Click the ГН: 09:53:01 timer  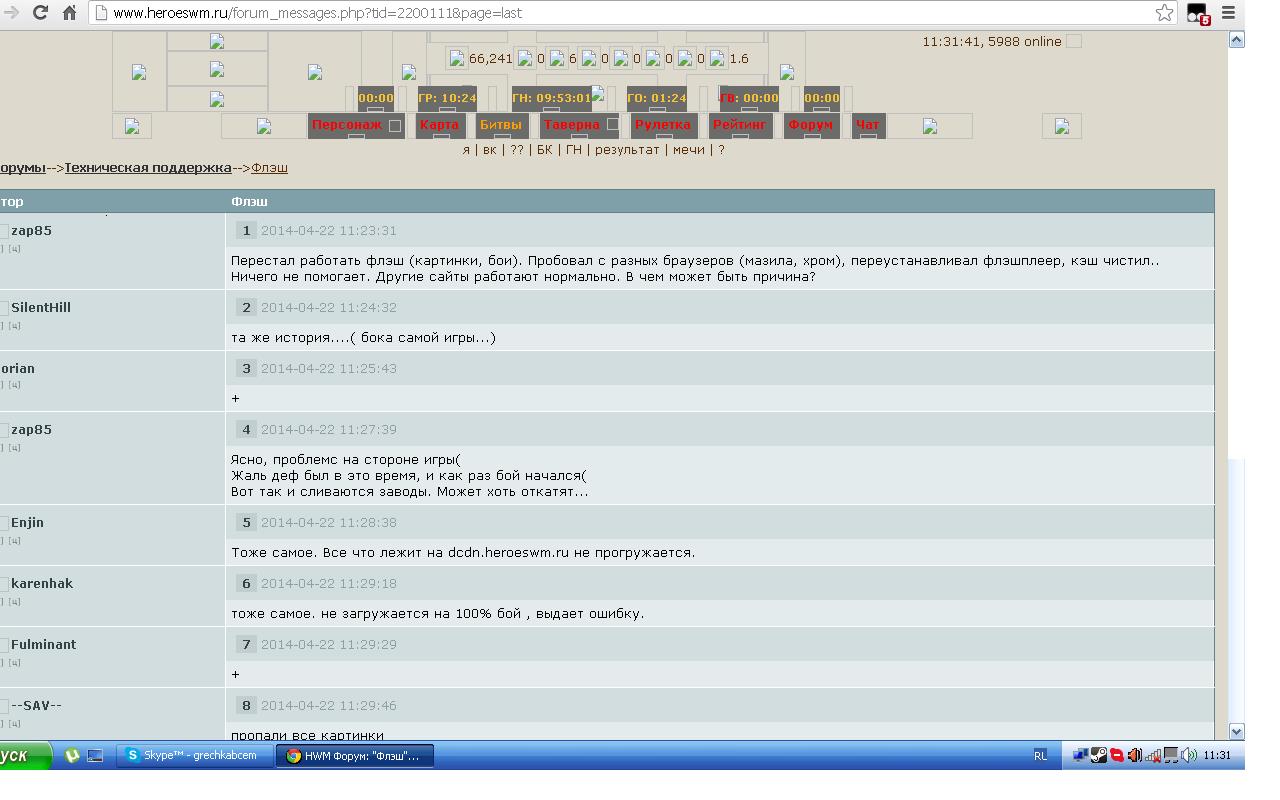(551, 98)
